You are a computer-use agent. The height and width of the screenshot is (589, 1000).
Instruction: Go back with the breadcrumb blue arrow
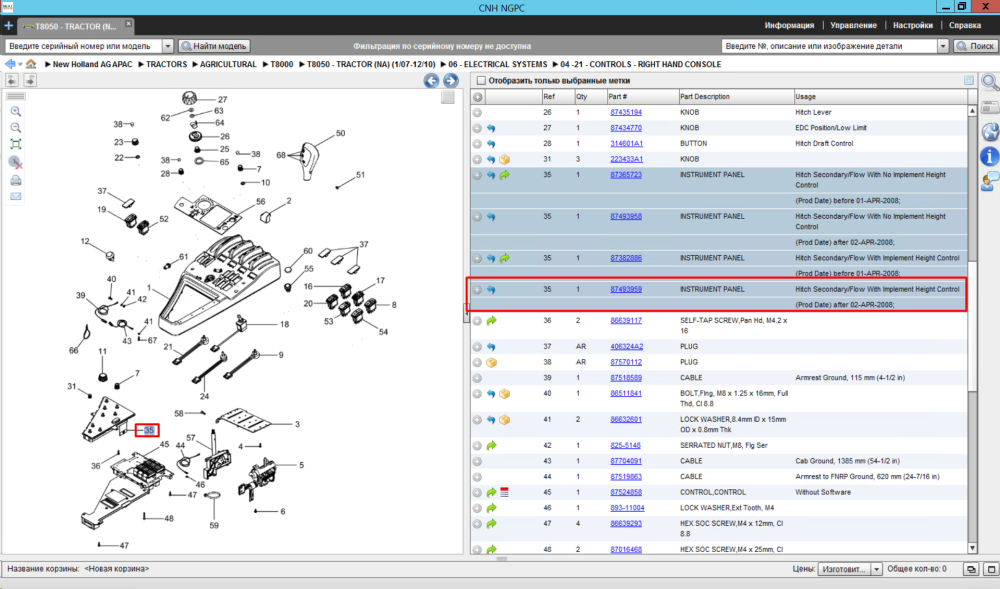pos(10,64)
